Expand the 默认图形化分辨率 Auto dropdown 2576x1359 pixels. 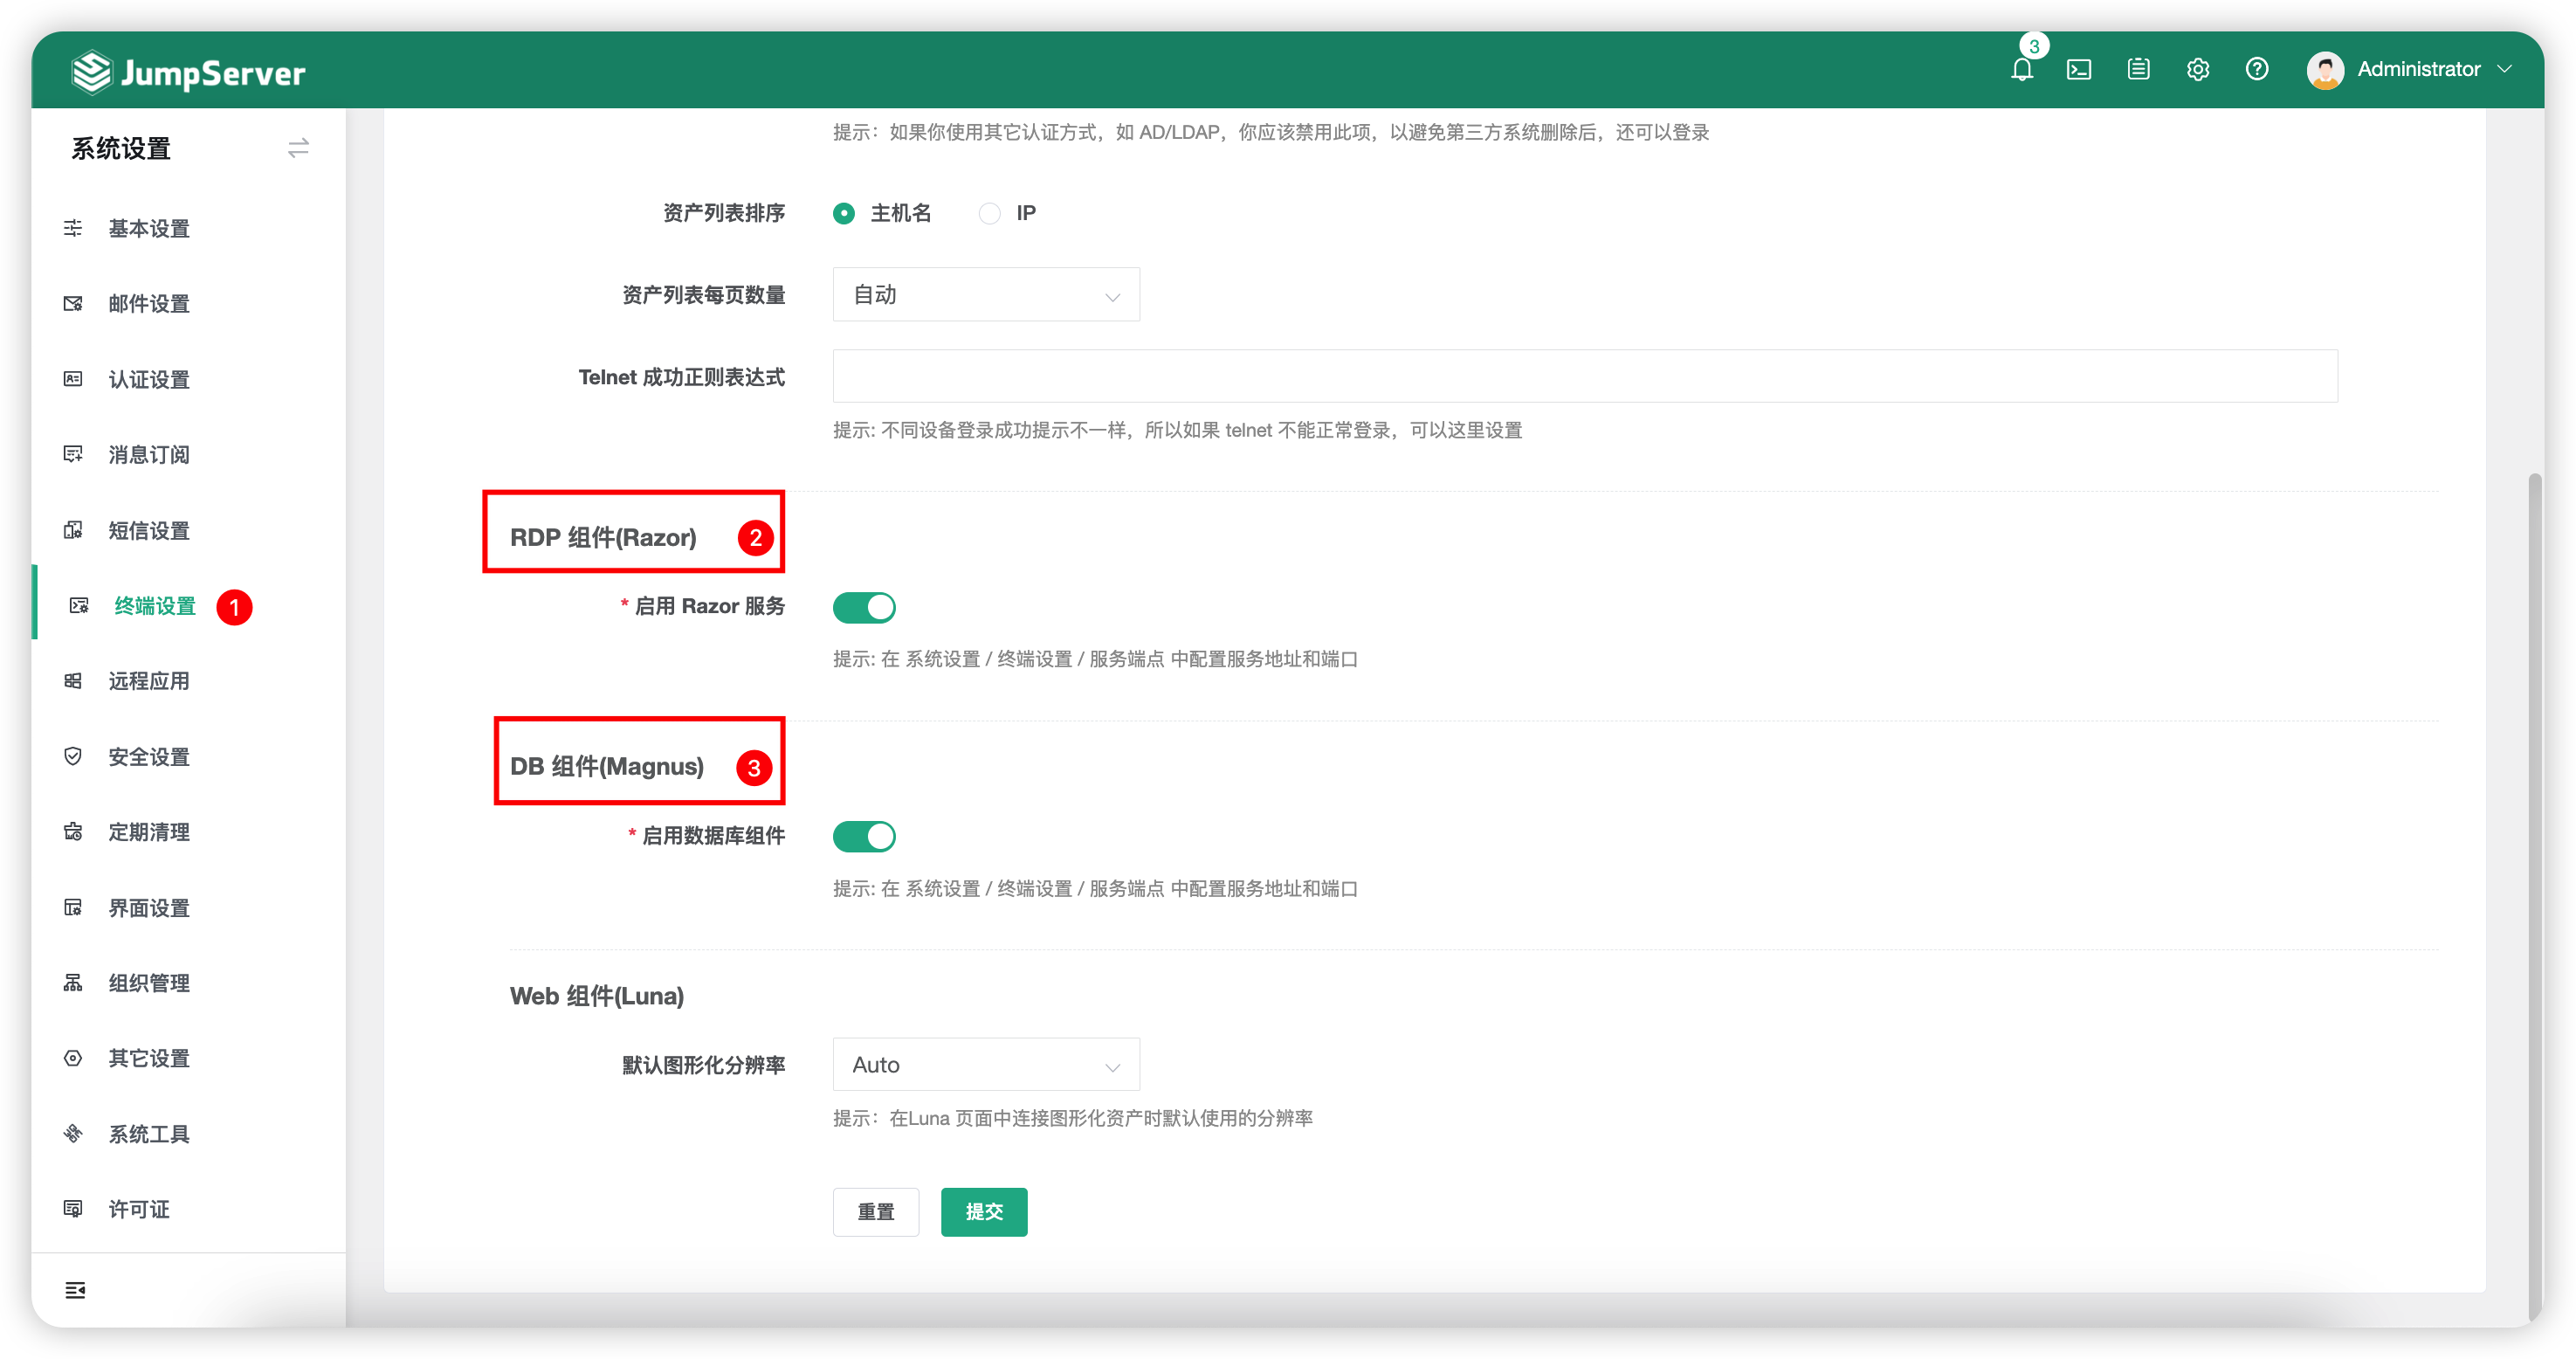985,1064
